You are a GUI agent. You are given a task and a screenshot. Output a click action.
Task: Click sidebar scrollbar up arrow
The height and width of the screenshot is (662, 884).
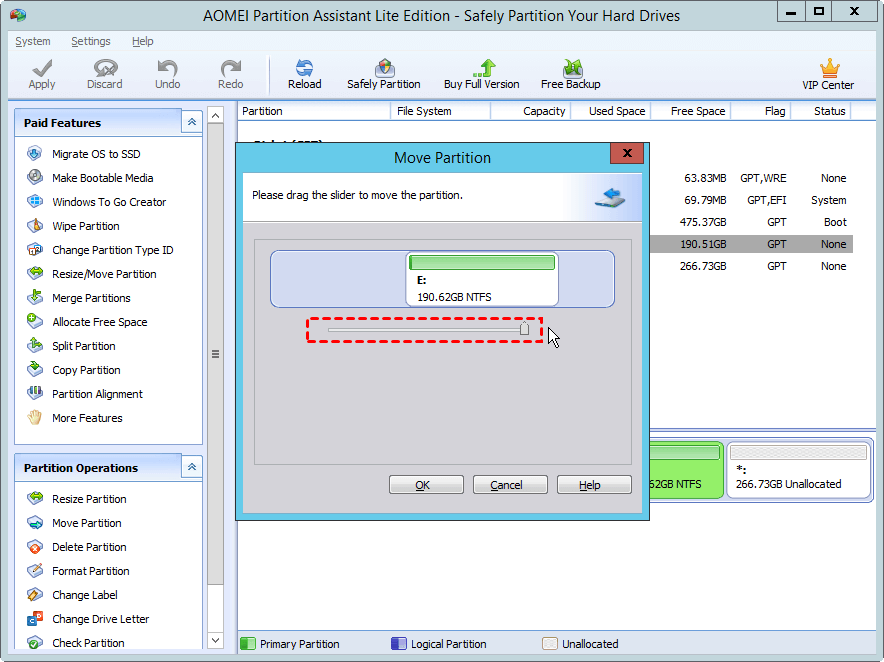(x=215, y=116)
